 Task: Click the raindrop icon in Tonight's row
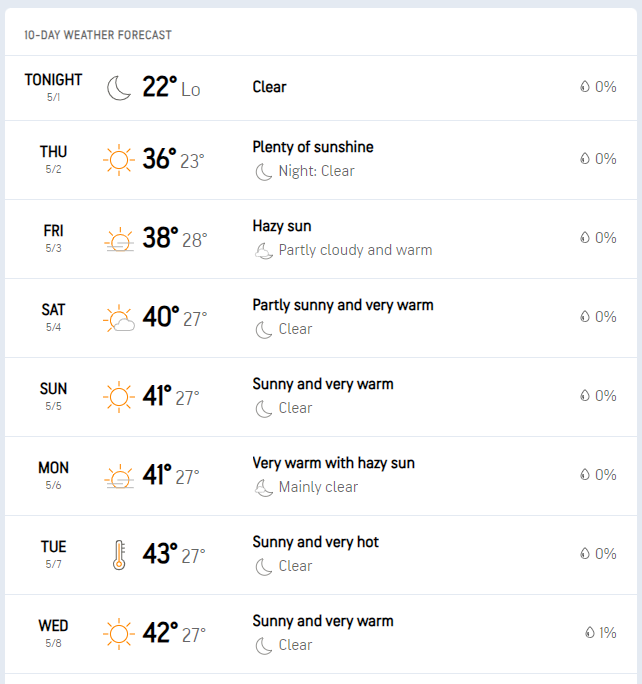pyautogui.click(x=585, y=87)
